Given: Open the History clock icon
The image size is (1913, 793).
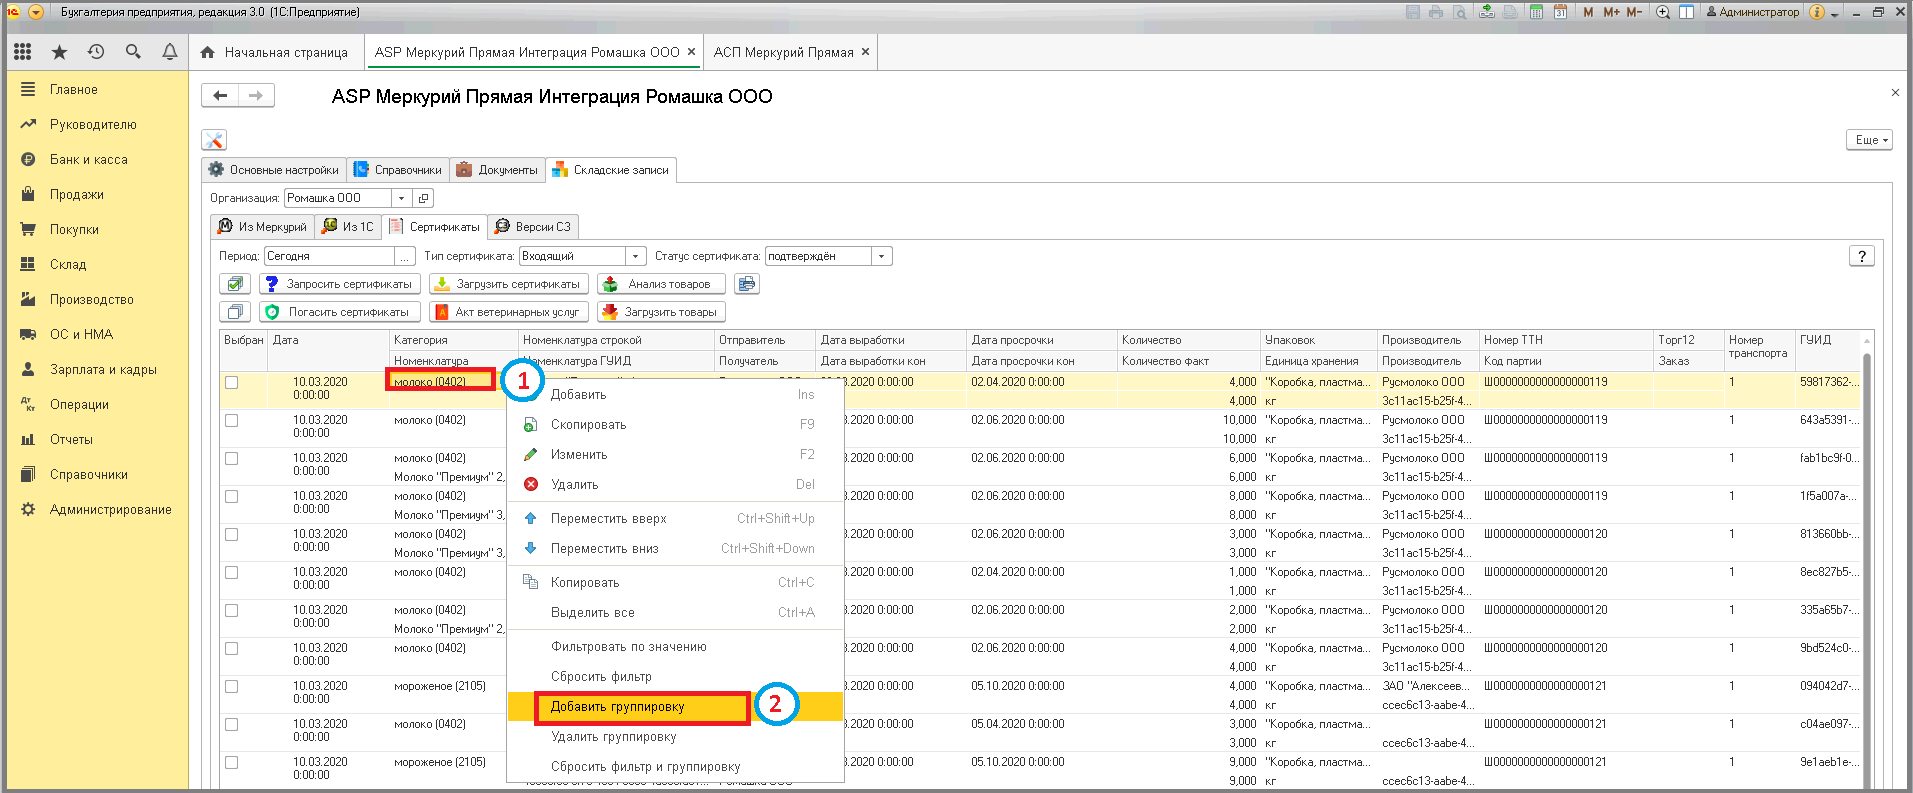Looking at the screenshot, I should tap(96, 52).
